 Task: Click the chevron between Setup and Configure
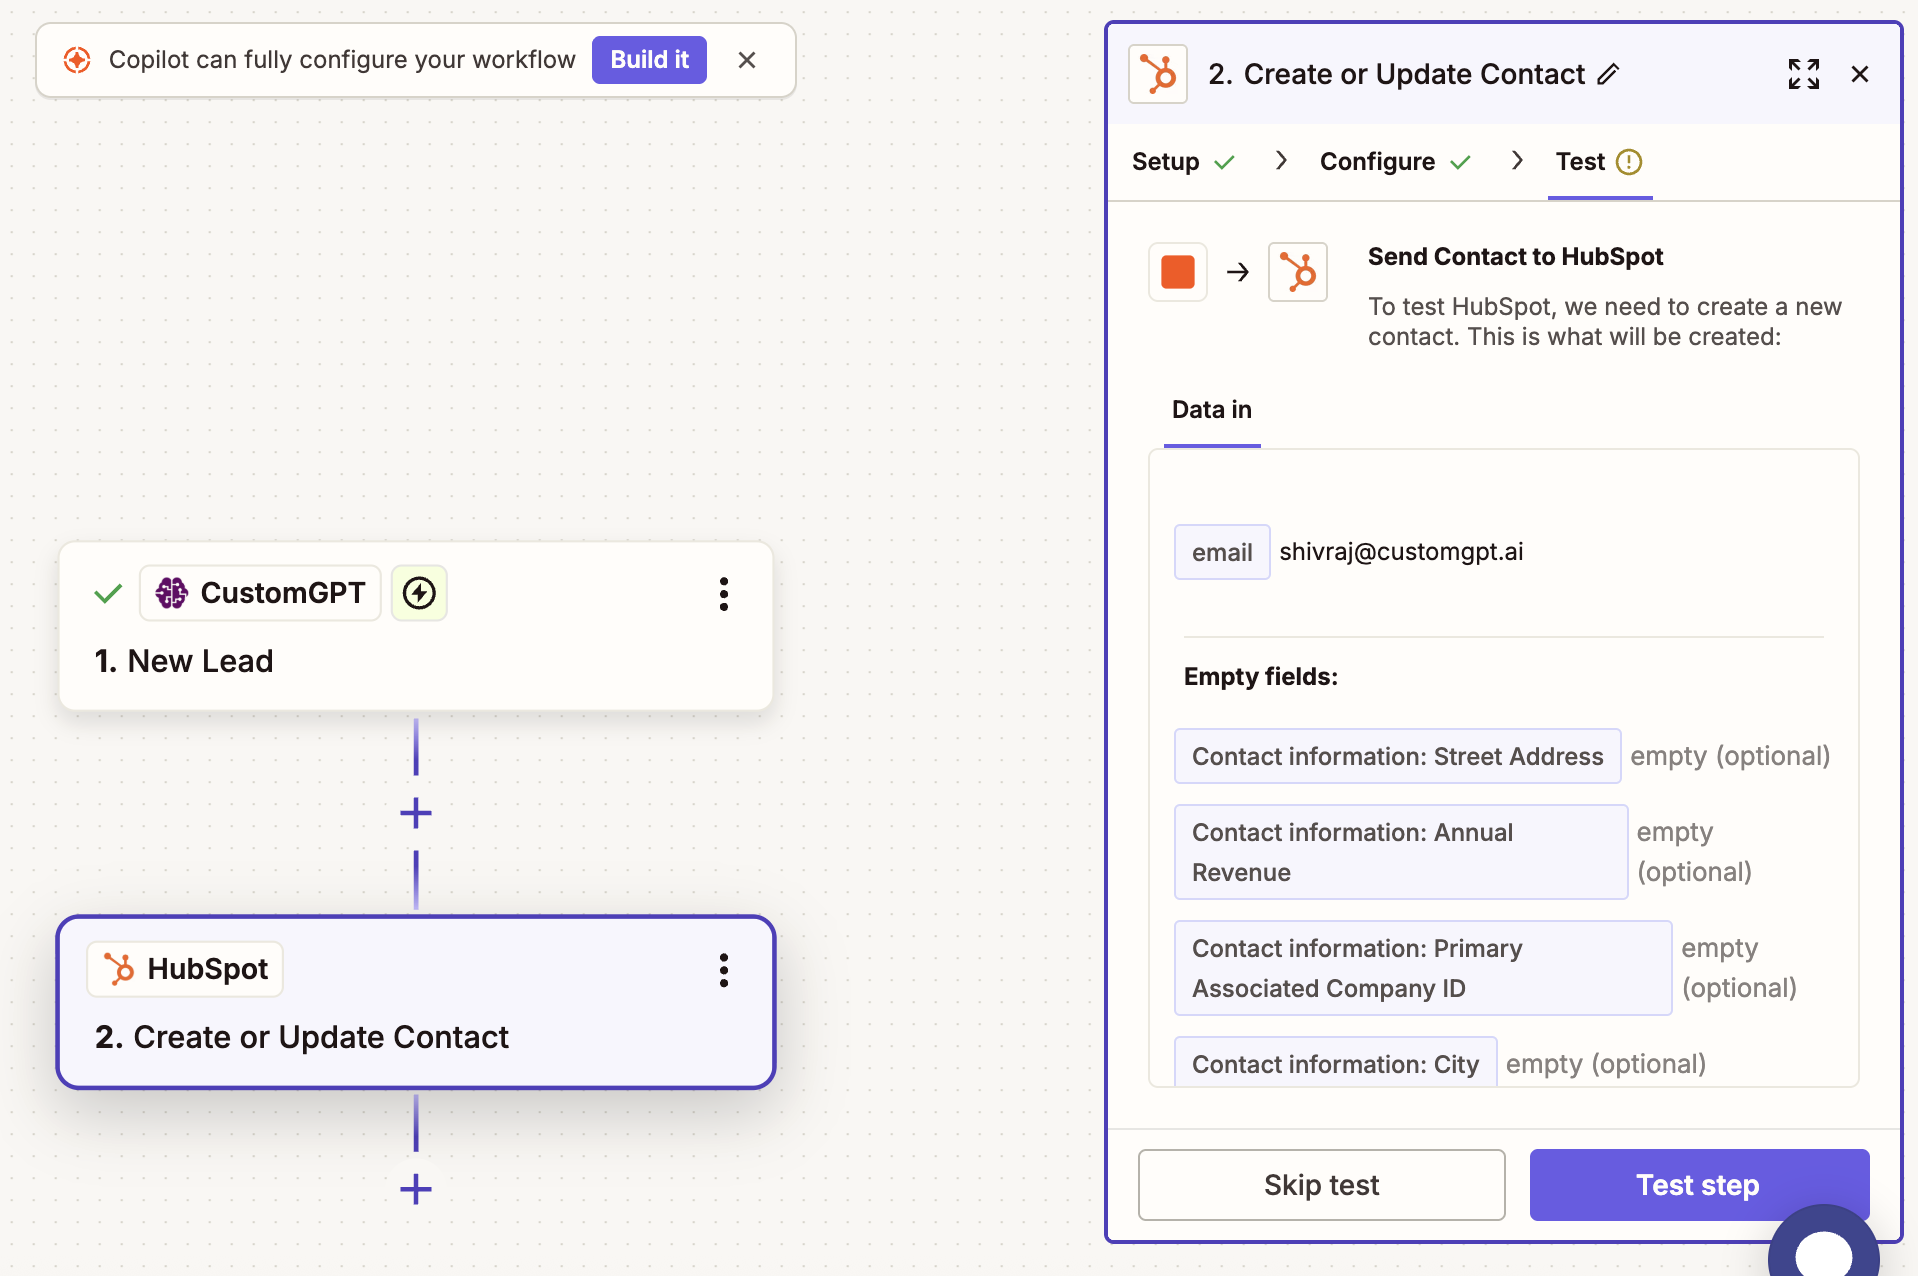point(1281,161)
